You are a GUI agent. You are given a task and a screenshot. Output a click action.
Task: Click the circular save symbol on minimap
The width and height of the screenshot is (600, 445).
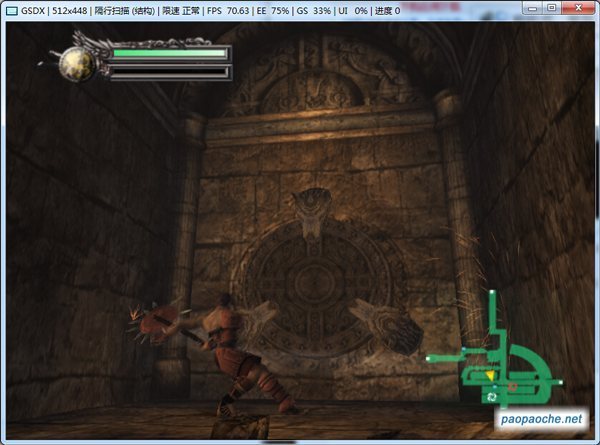(492, 397)
